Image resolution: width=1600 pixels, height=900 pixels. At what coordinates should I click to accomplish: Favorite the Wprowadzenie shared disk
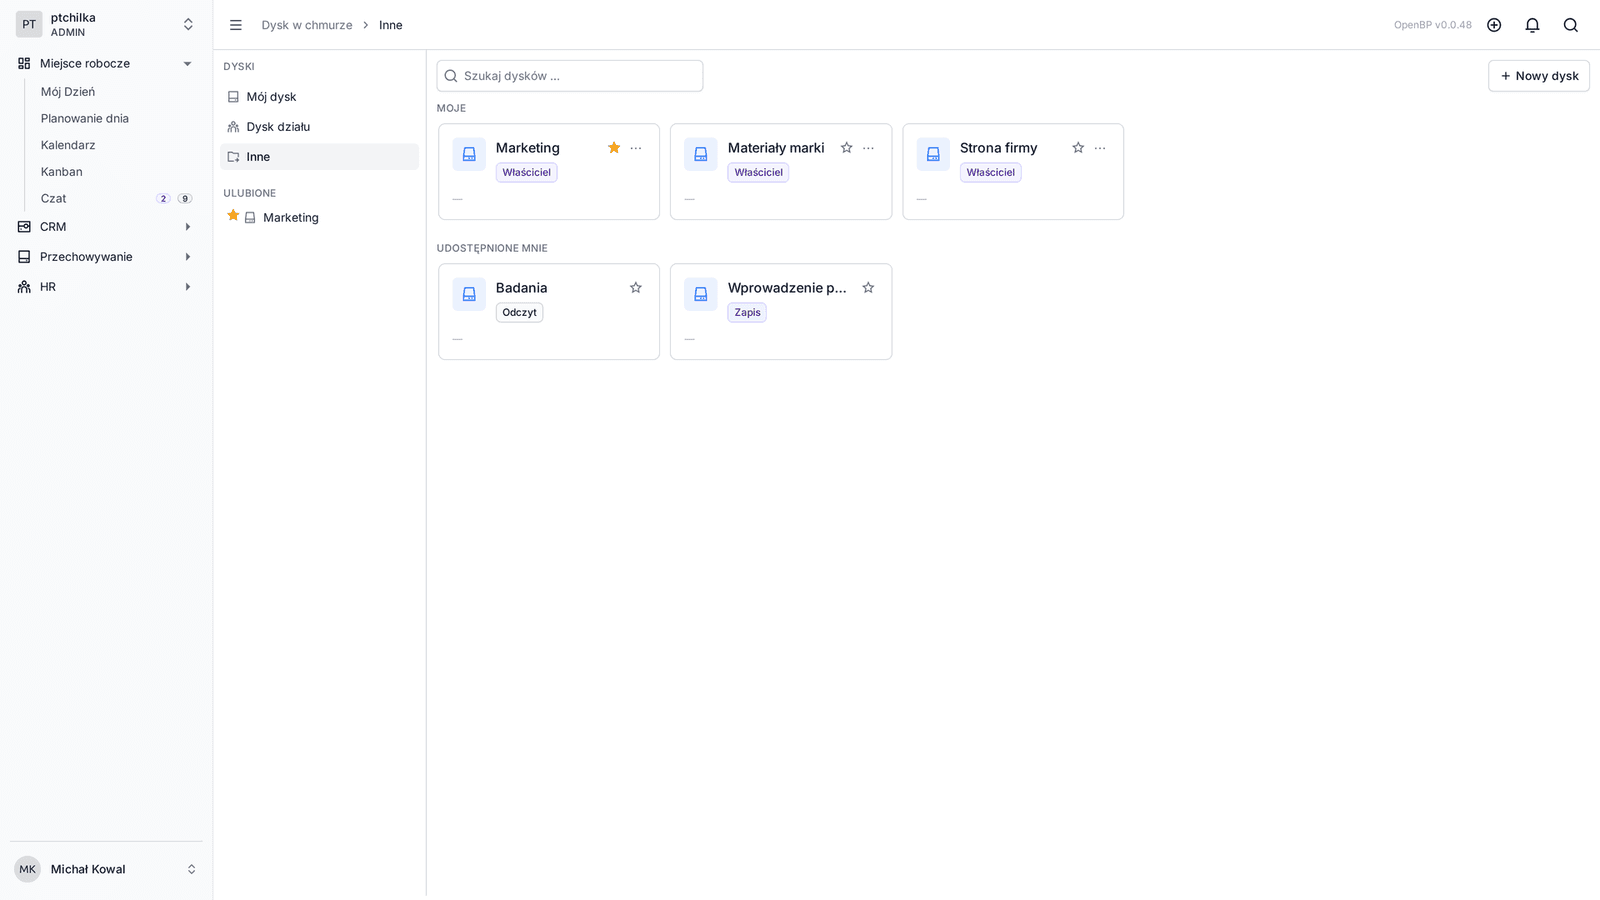[868, 288]
